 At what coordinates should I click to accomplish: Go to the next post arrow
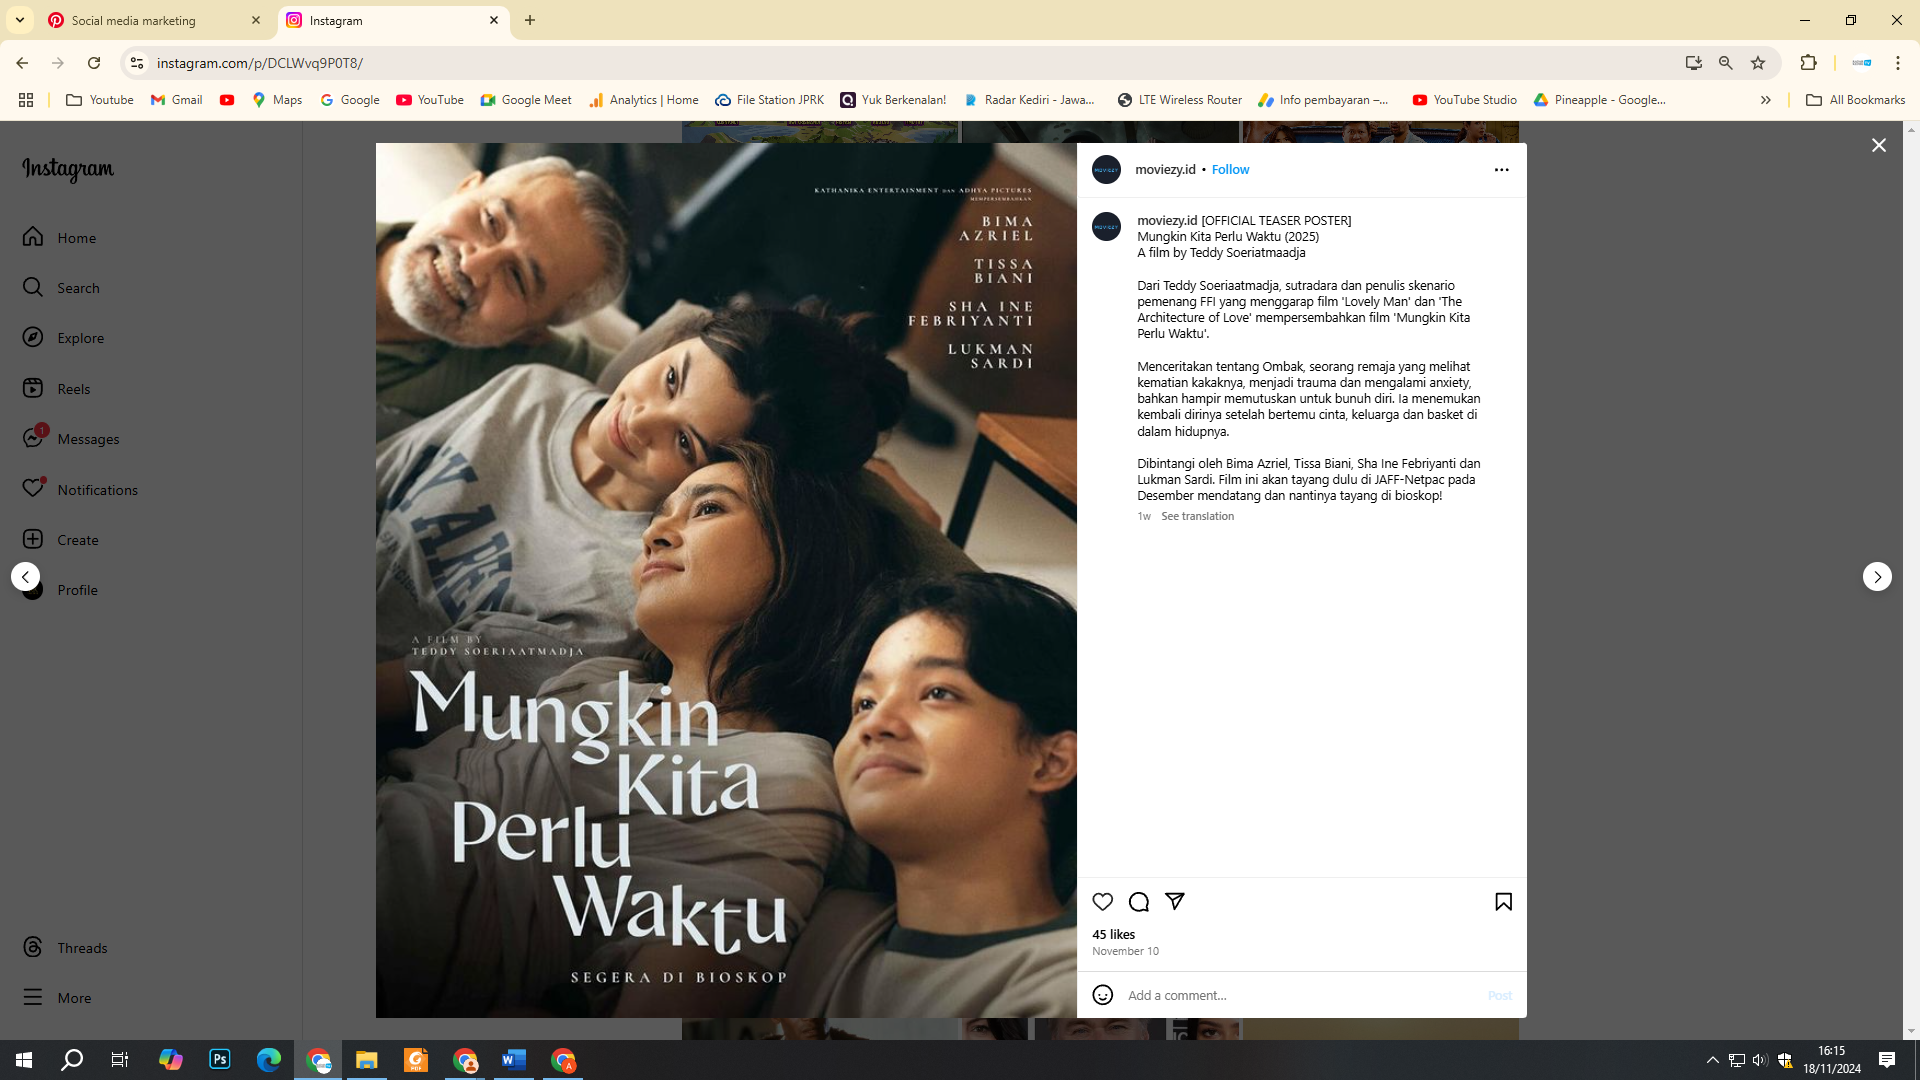click(1877, 577)
